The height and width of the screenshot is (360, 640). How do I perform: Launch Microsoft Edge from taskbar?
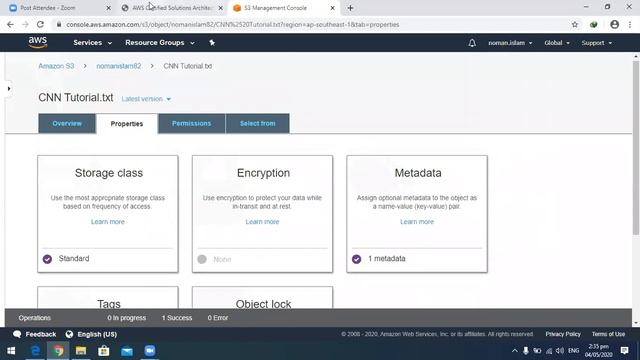(36, 351)
